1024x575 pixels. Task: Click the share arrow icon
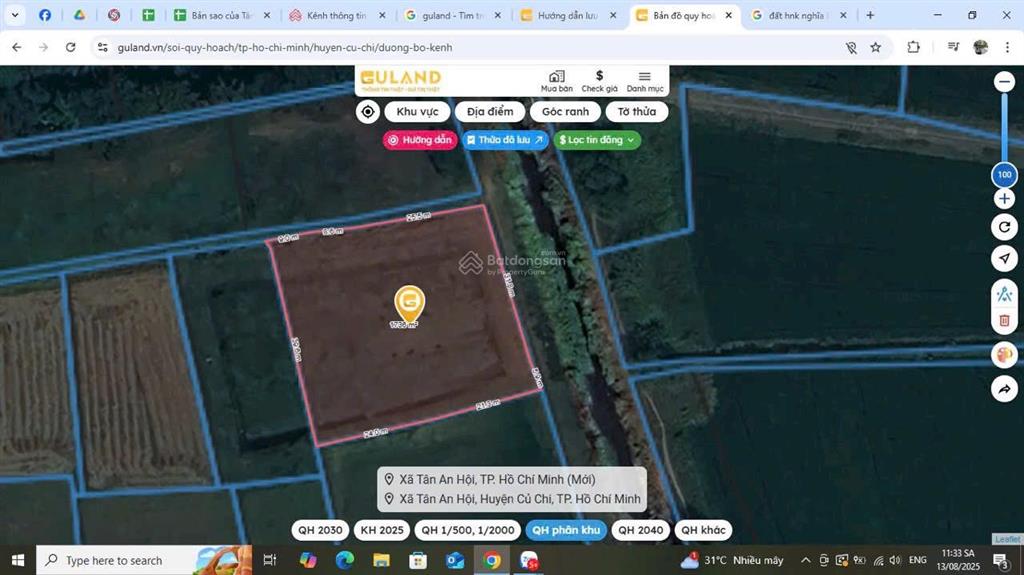click(1004, 389)
